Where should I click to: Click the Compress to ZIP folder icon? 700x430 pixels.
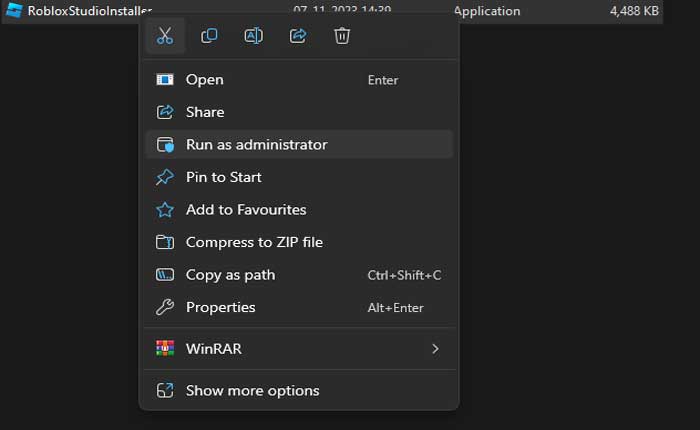tap(165, 242)
